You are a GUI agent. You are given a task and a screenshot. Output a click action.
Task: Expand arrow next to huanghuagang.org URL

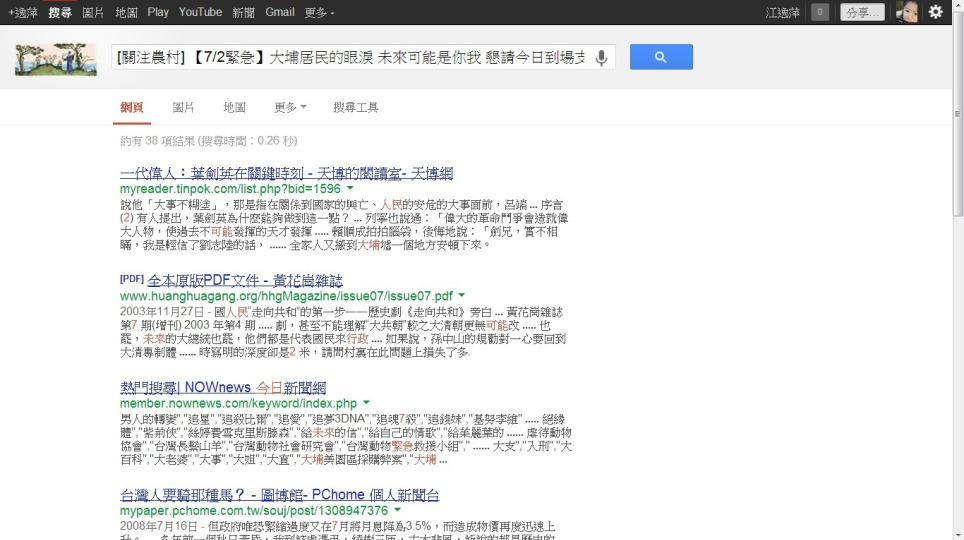tap(463, 296)
